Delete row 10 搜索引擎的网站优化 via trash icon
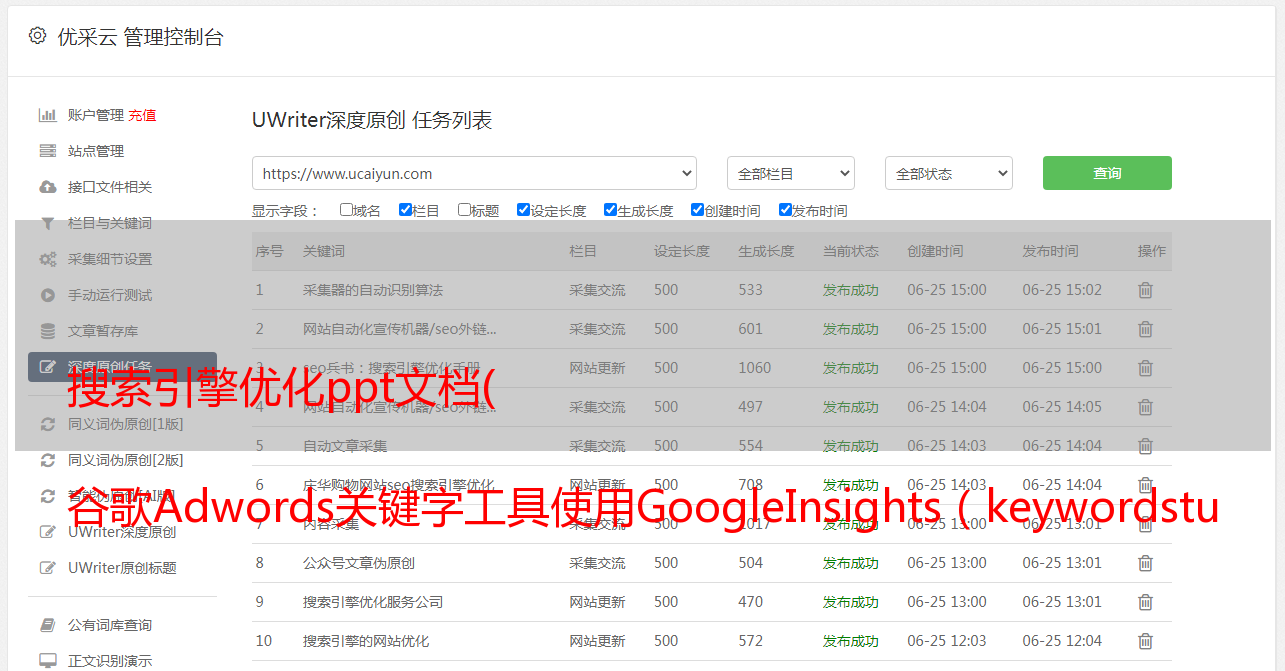Screen dimensions: 1285x671 click(x=1146, y=641)
